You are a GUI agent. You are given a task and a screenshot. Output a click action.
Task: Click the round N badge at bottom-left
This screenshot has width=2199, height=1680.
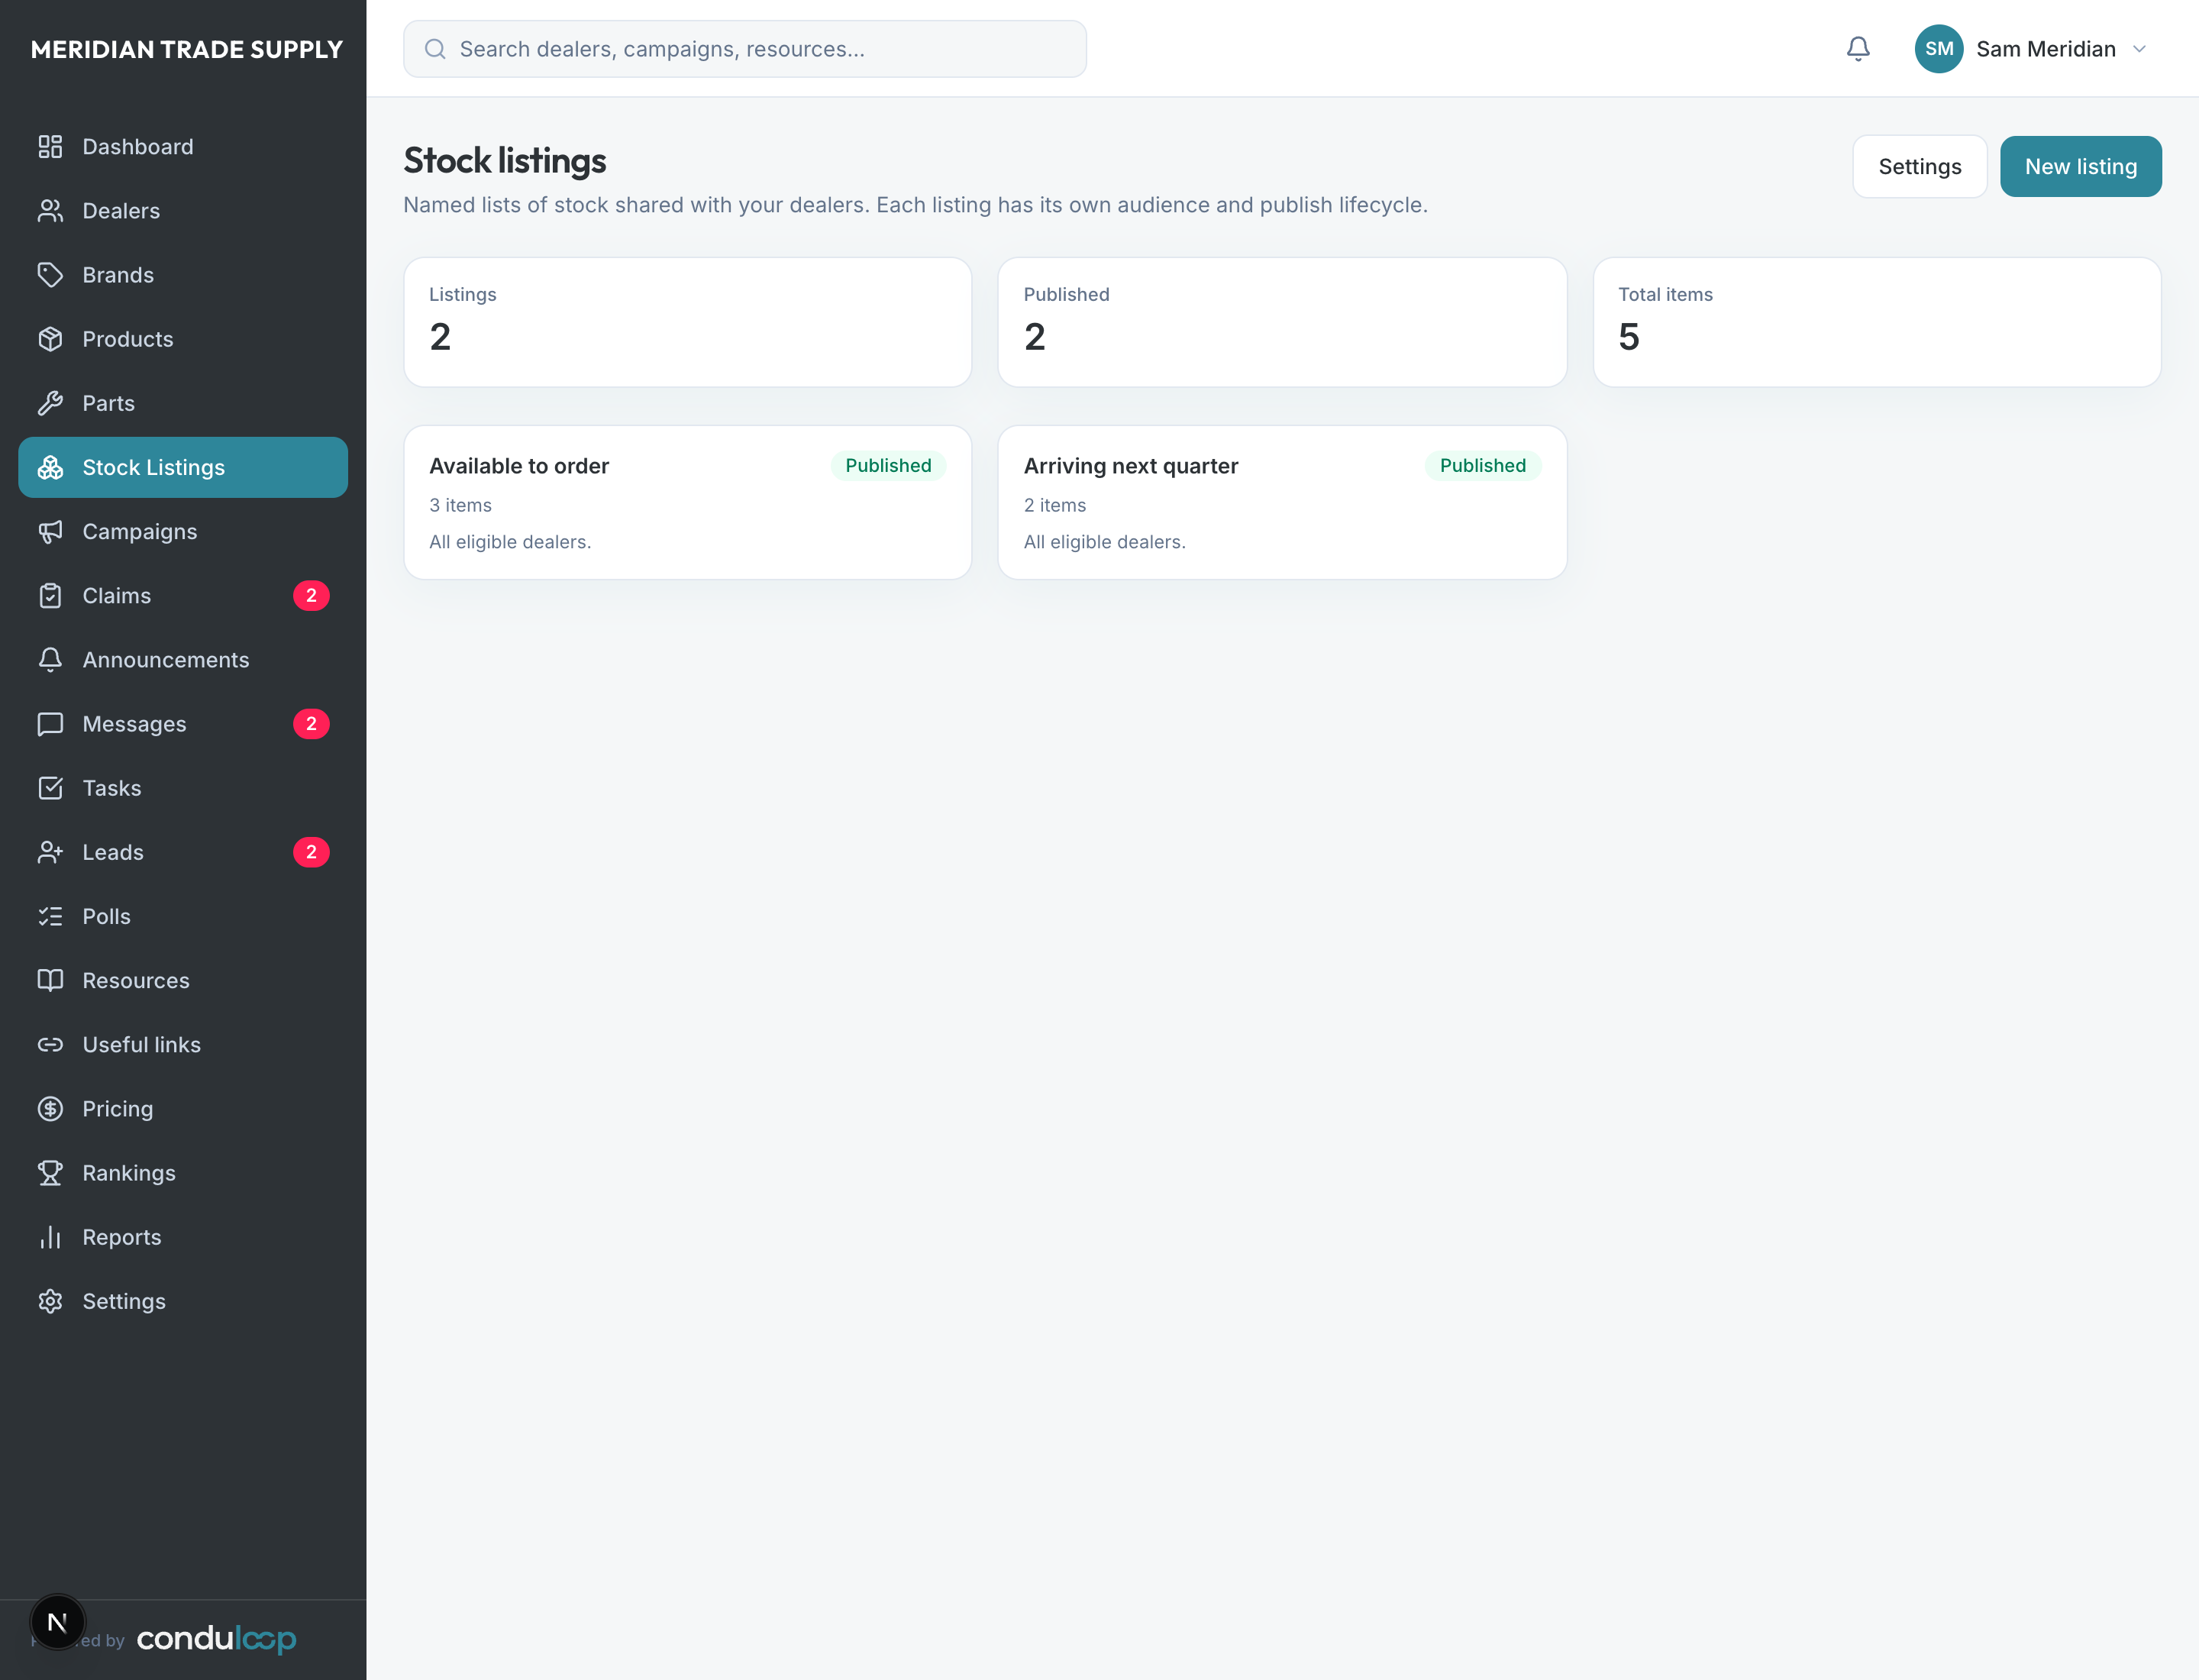point(58,1622)
